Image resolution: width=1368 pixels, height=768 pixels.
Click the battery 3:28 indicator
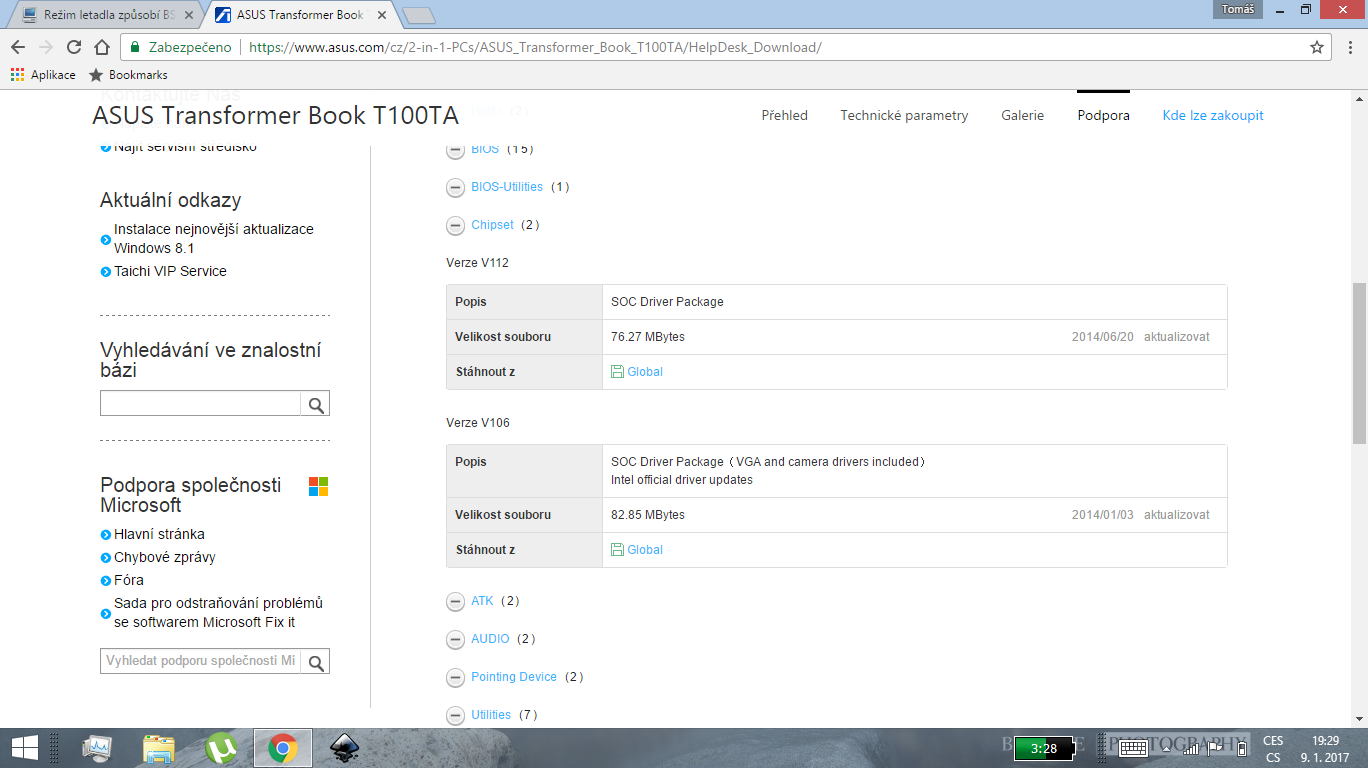(x=1044, y=748)
